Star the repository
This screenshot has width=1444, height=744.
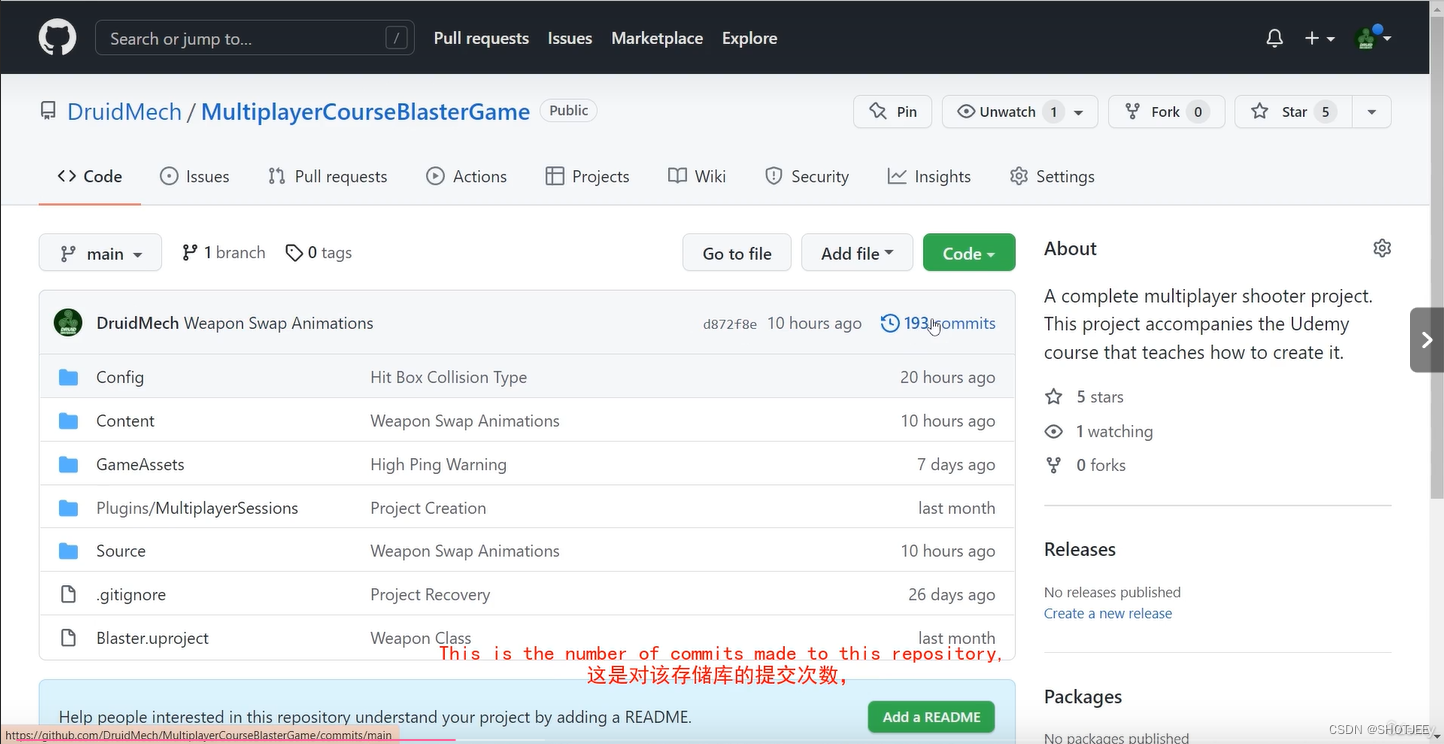tap(1294, 112)
